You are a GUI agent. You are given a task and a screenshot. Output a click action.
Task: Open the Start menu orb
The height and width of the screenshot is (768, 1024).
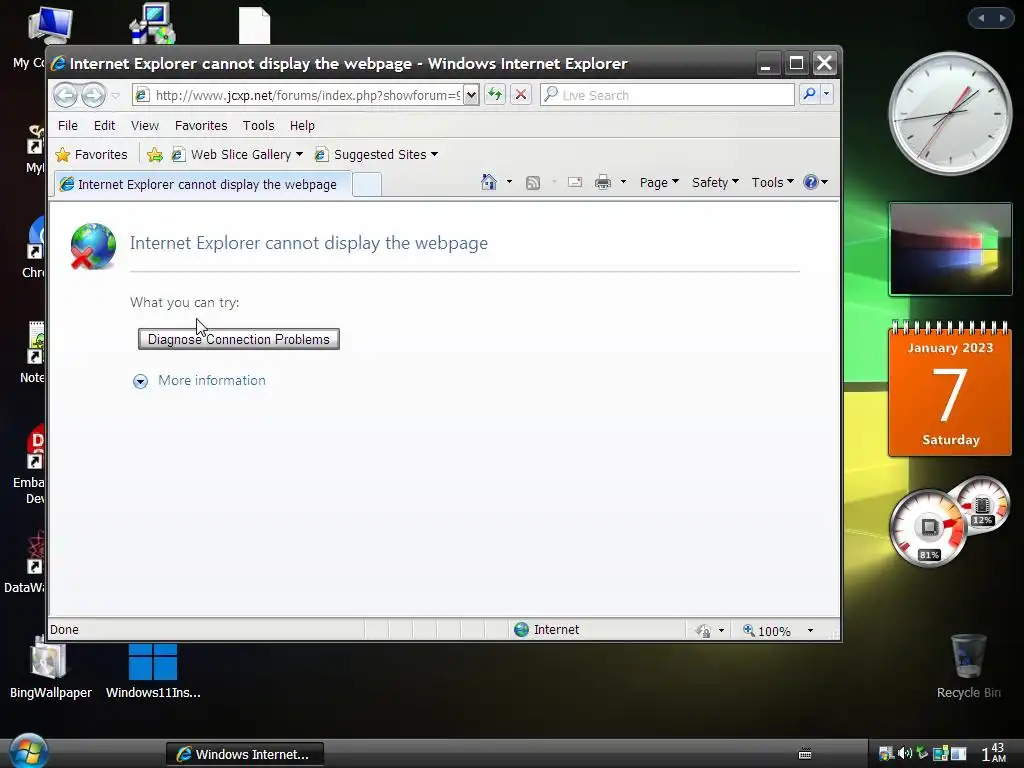coord(29,751)
